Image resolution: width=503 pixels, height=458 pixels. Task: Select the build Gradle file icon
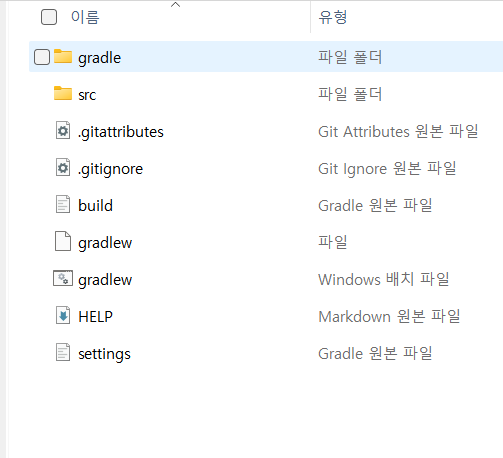pos(63,204)
